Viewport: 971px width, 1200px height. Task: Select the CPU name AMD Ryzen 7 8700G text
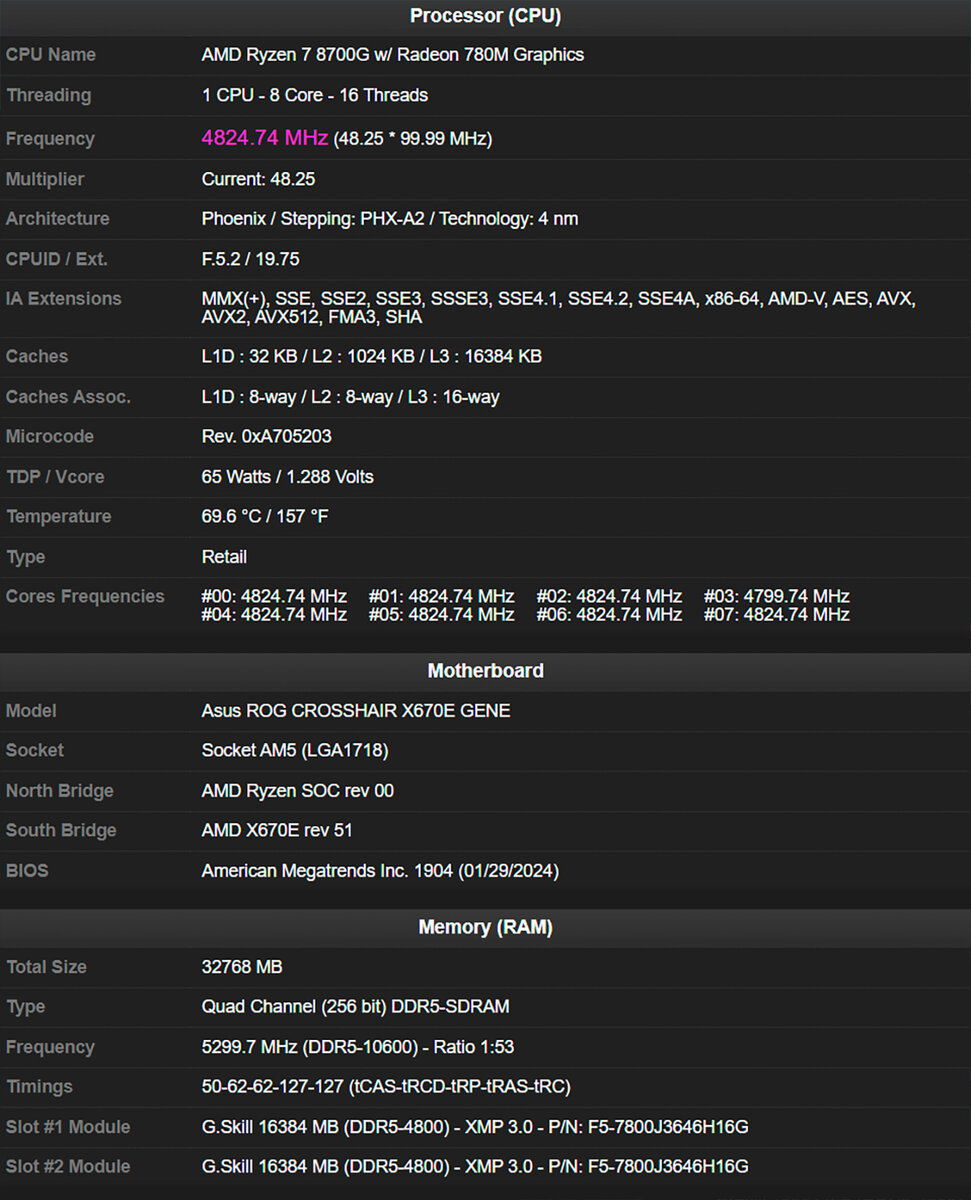tap(393, 55)
